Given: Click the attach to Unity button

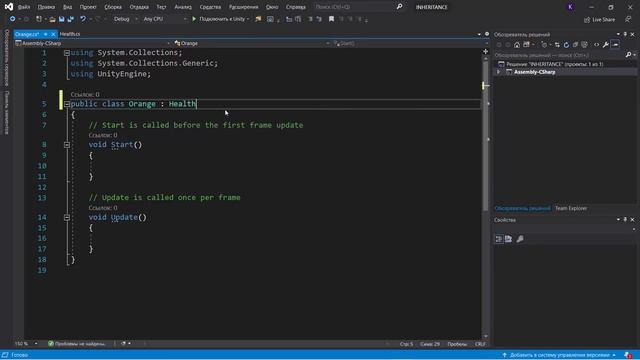Looking at the screenshot, I should coord(222,19).
